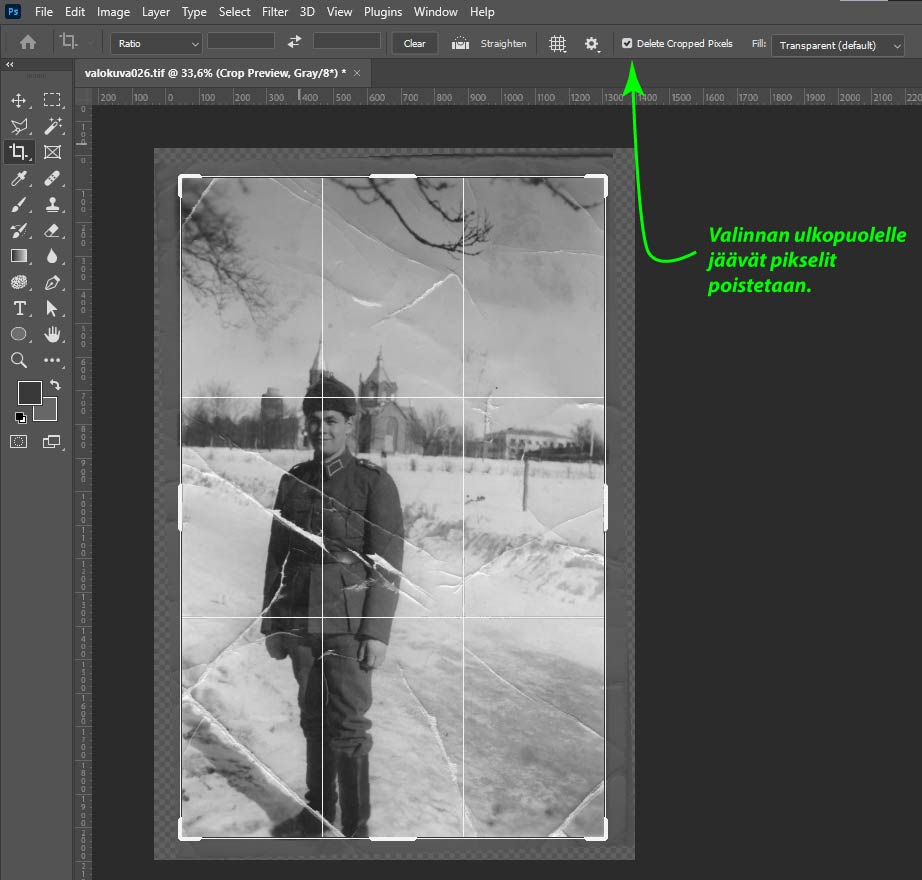Open the Image menu

click(x=113, y=12)
